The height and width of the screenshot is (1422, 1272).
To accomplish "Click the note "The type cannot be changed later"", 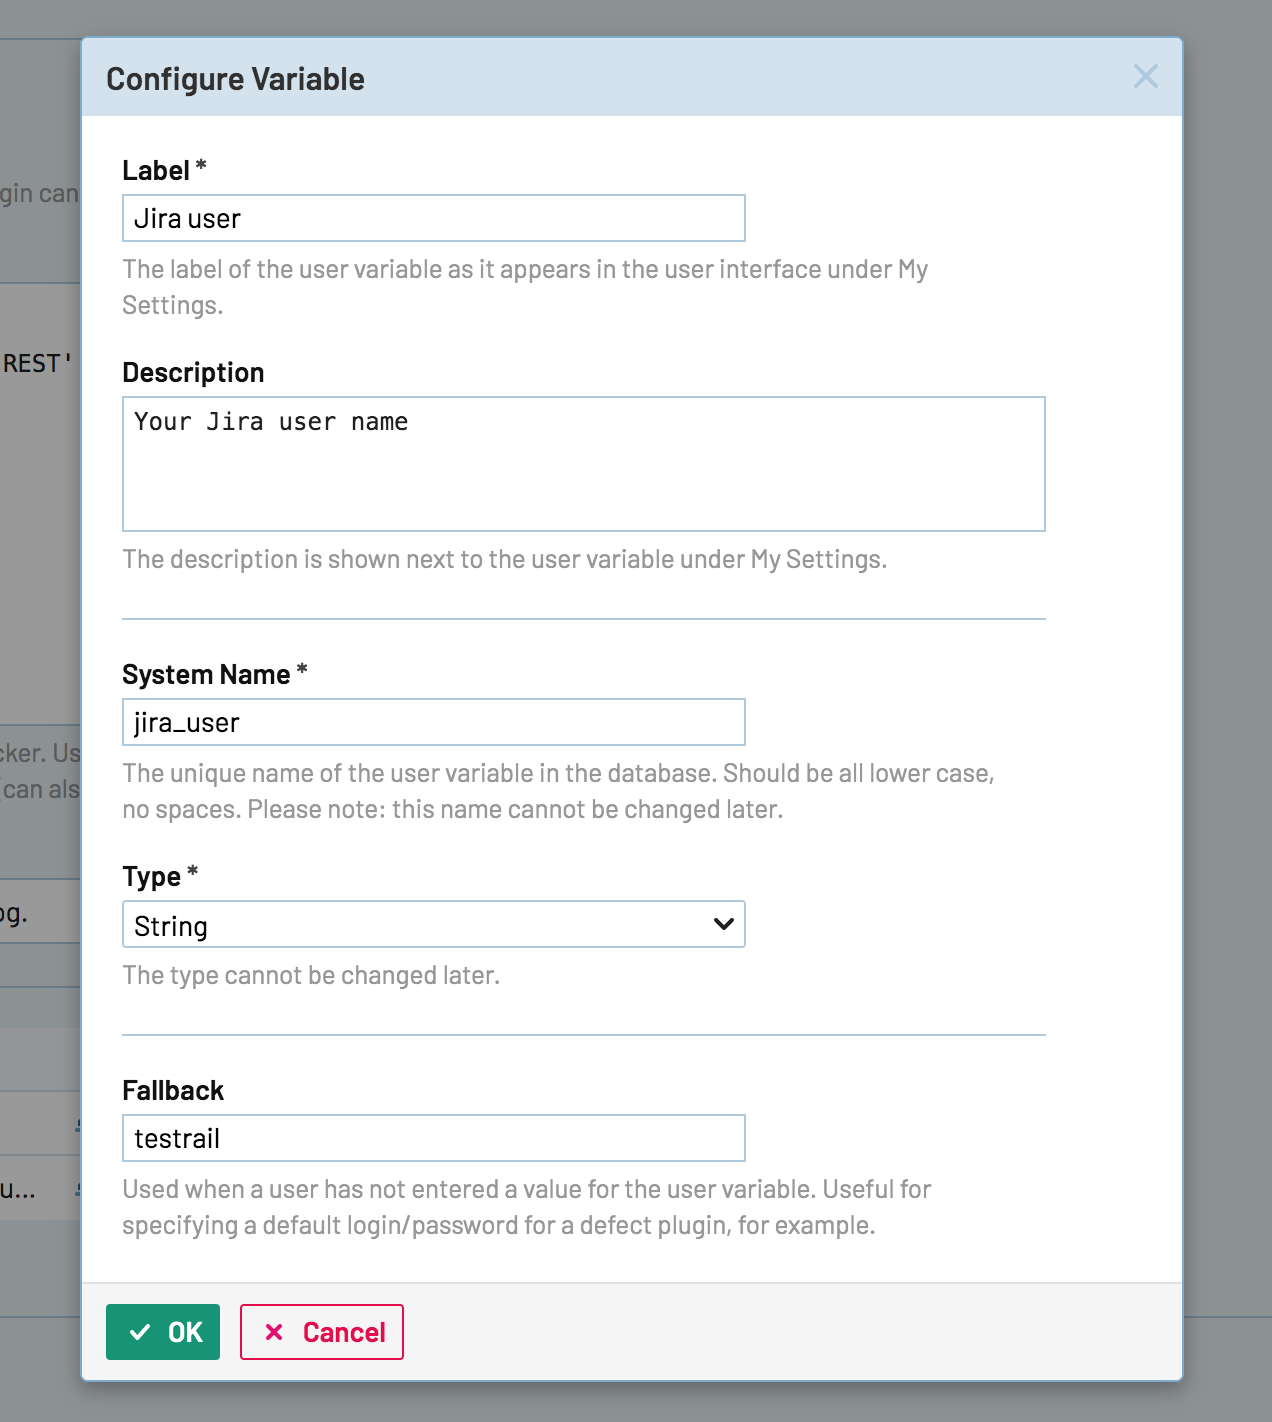I will 311,976.
